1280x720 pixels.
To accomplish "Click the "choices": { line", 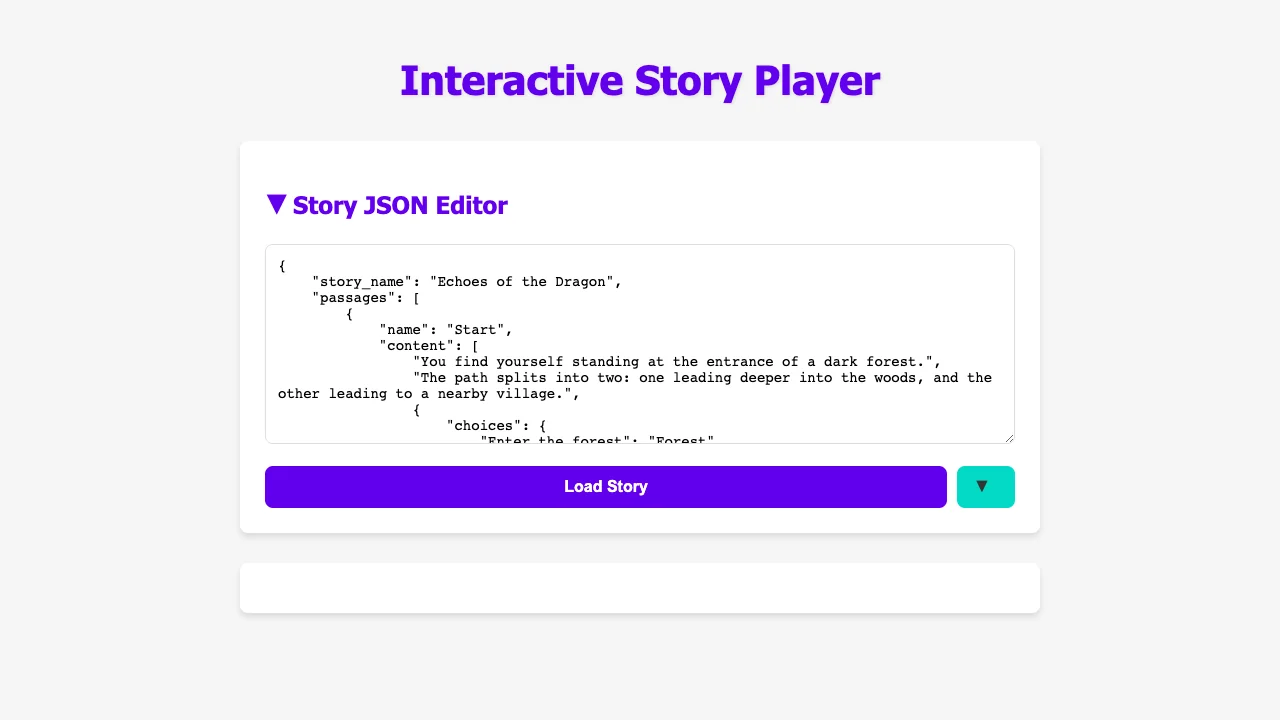I will (496, 426).
